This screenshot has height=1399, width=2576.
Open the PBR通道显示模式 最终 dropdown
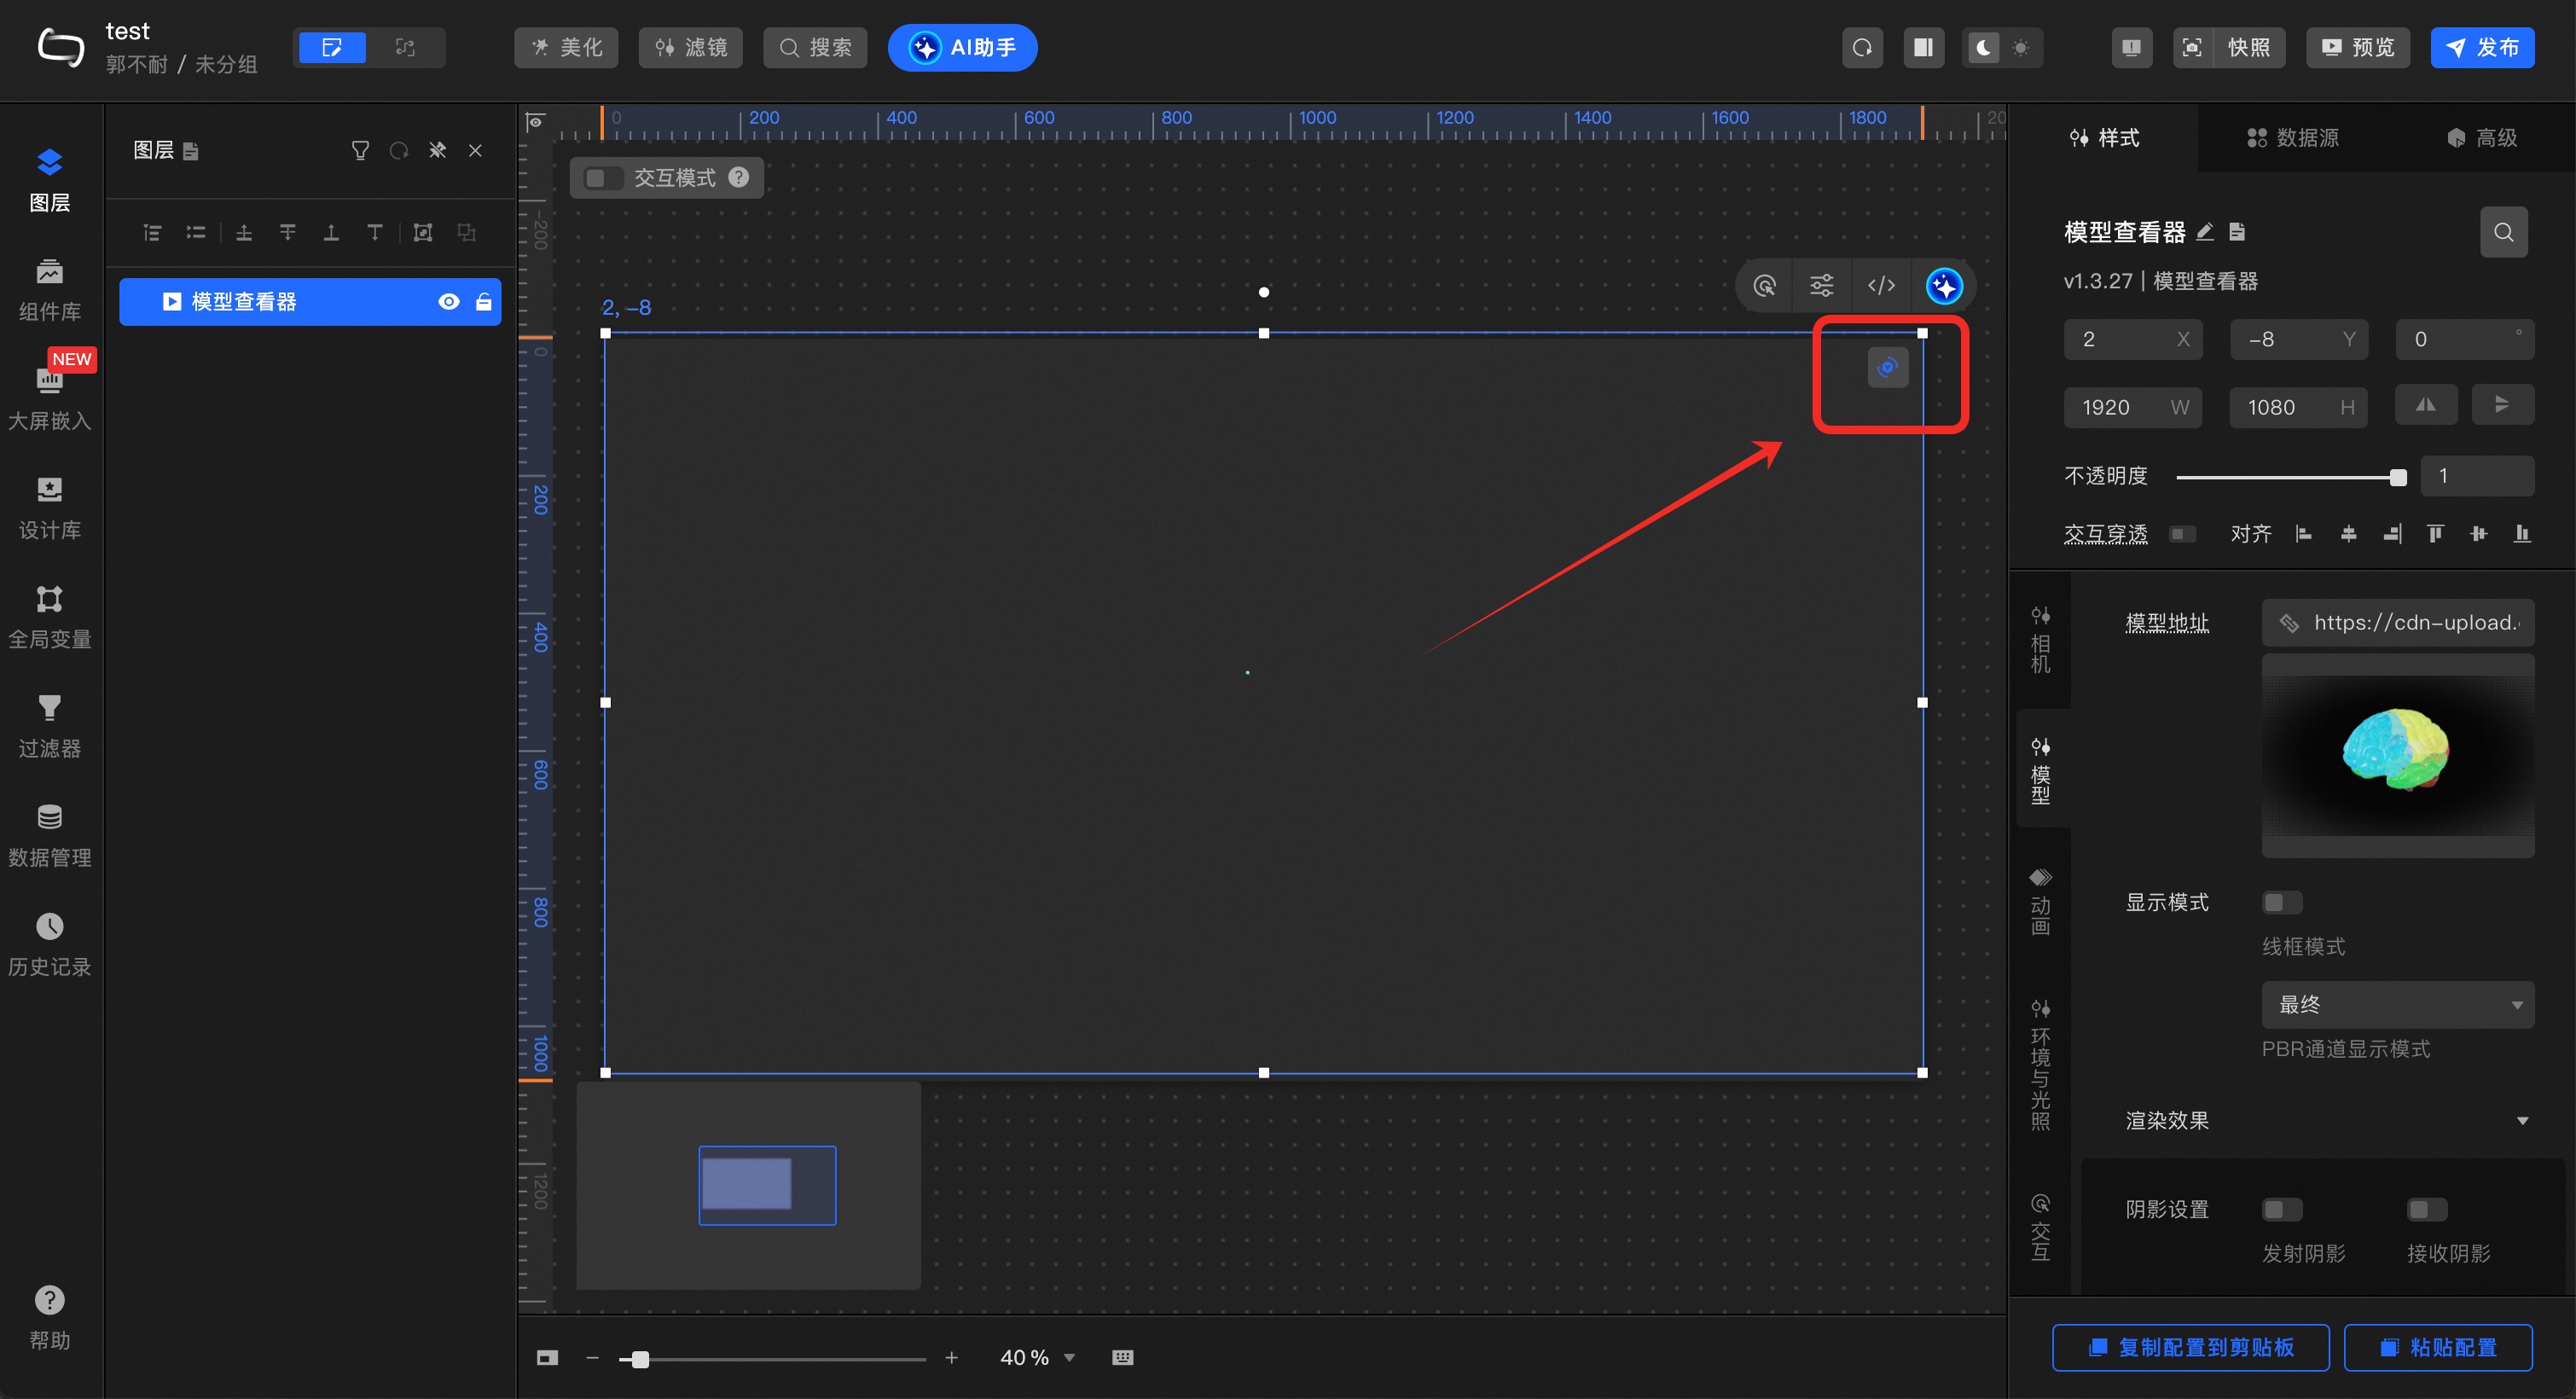(2397, 1004)
